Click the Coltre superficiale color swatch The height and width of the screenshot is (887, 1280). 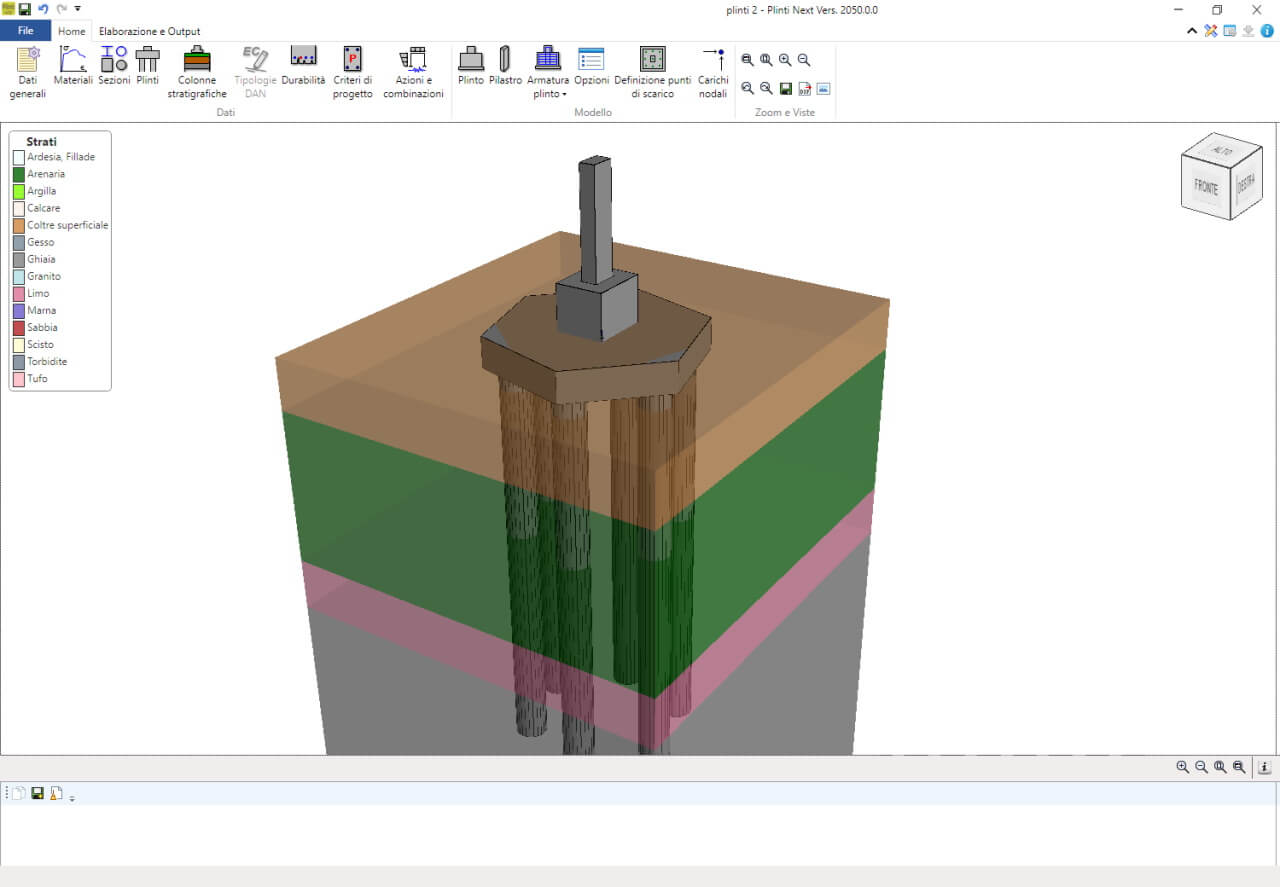(19, 226)
